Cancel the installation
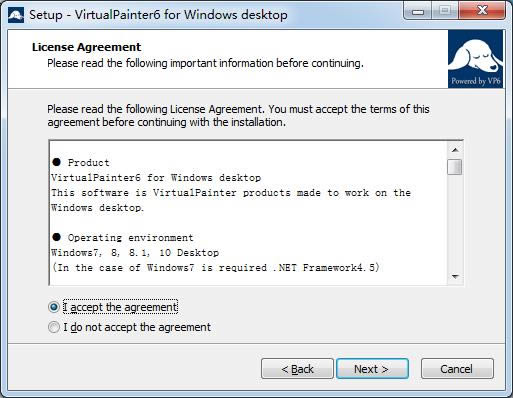Image resolution: width=513 pixels, height=398 pixels. [x=457, y=369]
